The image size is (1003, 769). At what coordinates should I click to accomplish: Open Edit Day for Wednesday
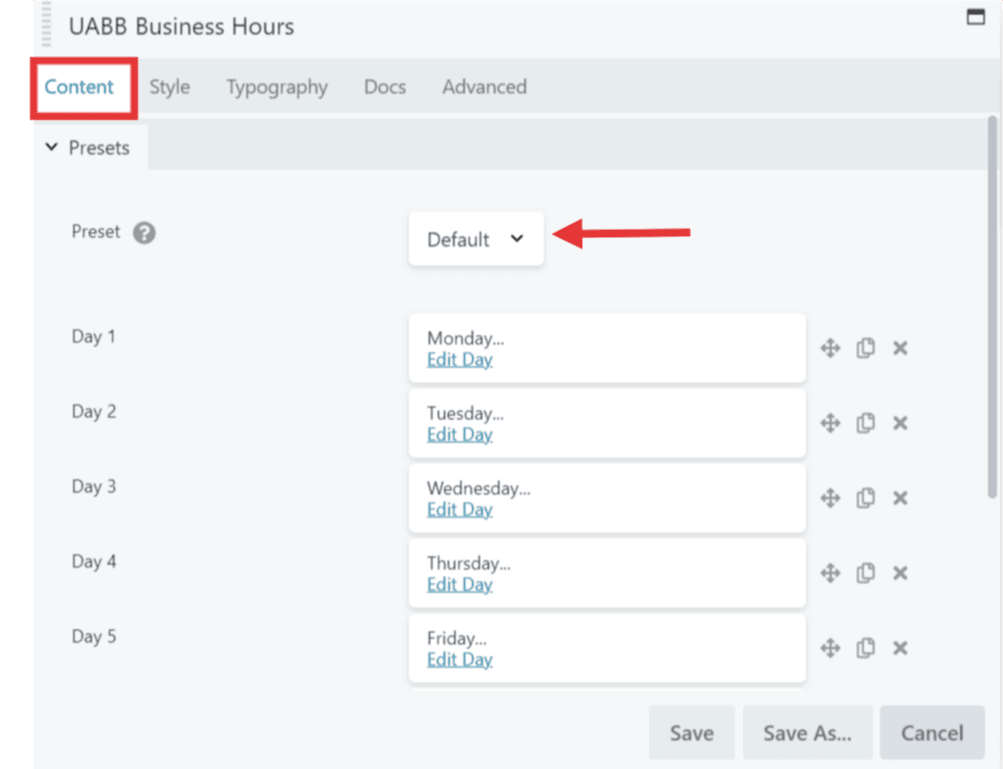(x=459, y=510)
